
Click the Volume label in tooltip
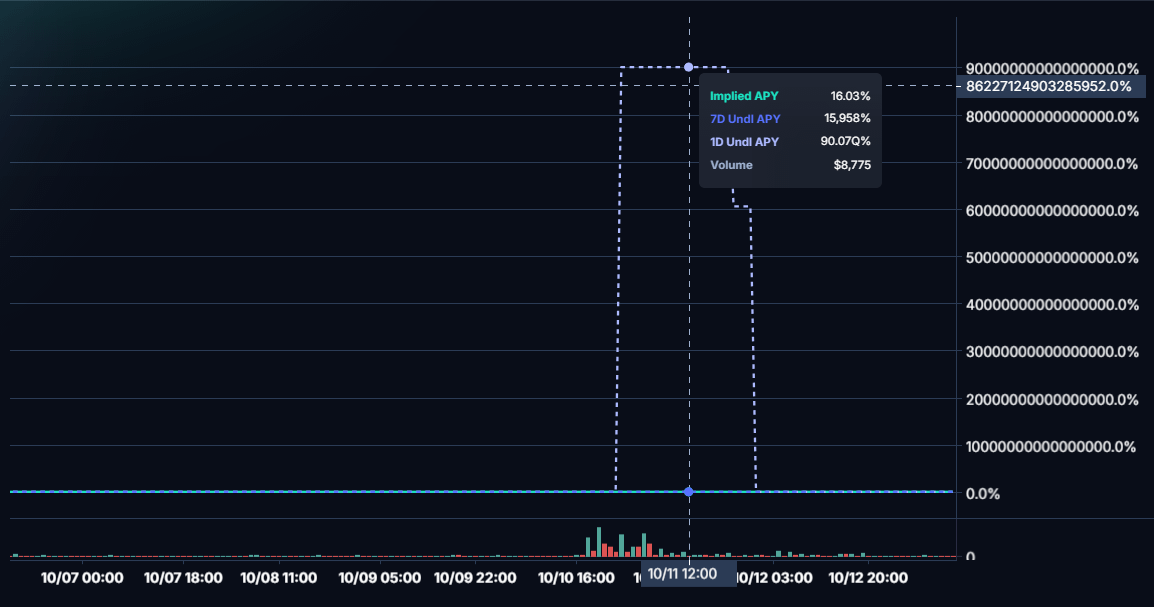(731, 165)
